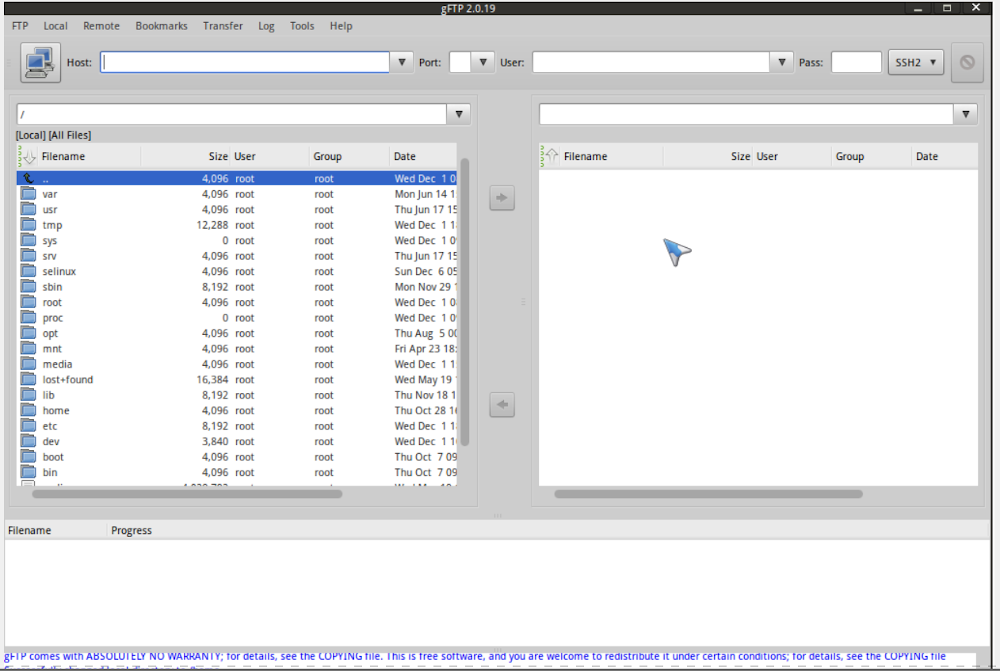The height and width of the screenshot is (671, 1000).
Task: Sort remote files by Size column
Action: pos(708,156)
